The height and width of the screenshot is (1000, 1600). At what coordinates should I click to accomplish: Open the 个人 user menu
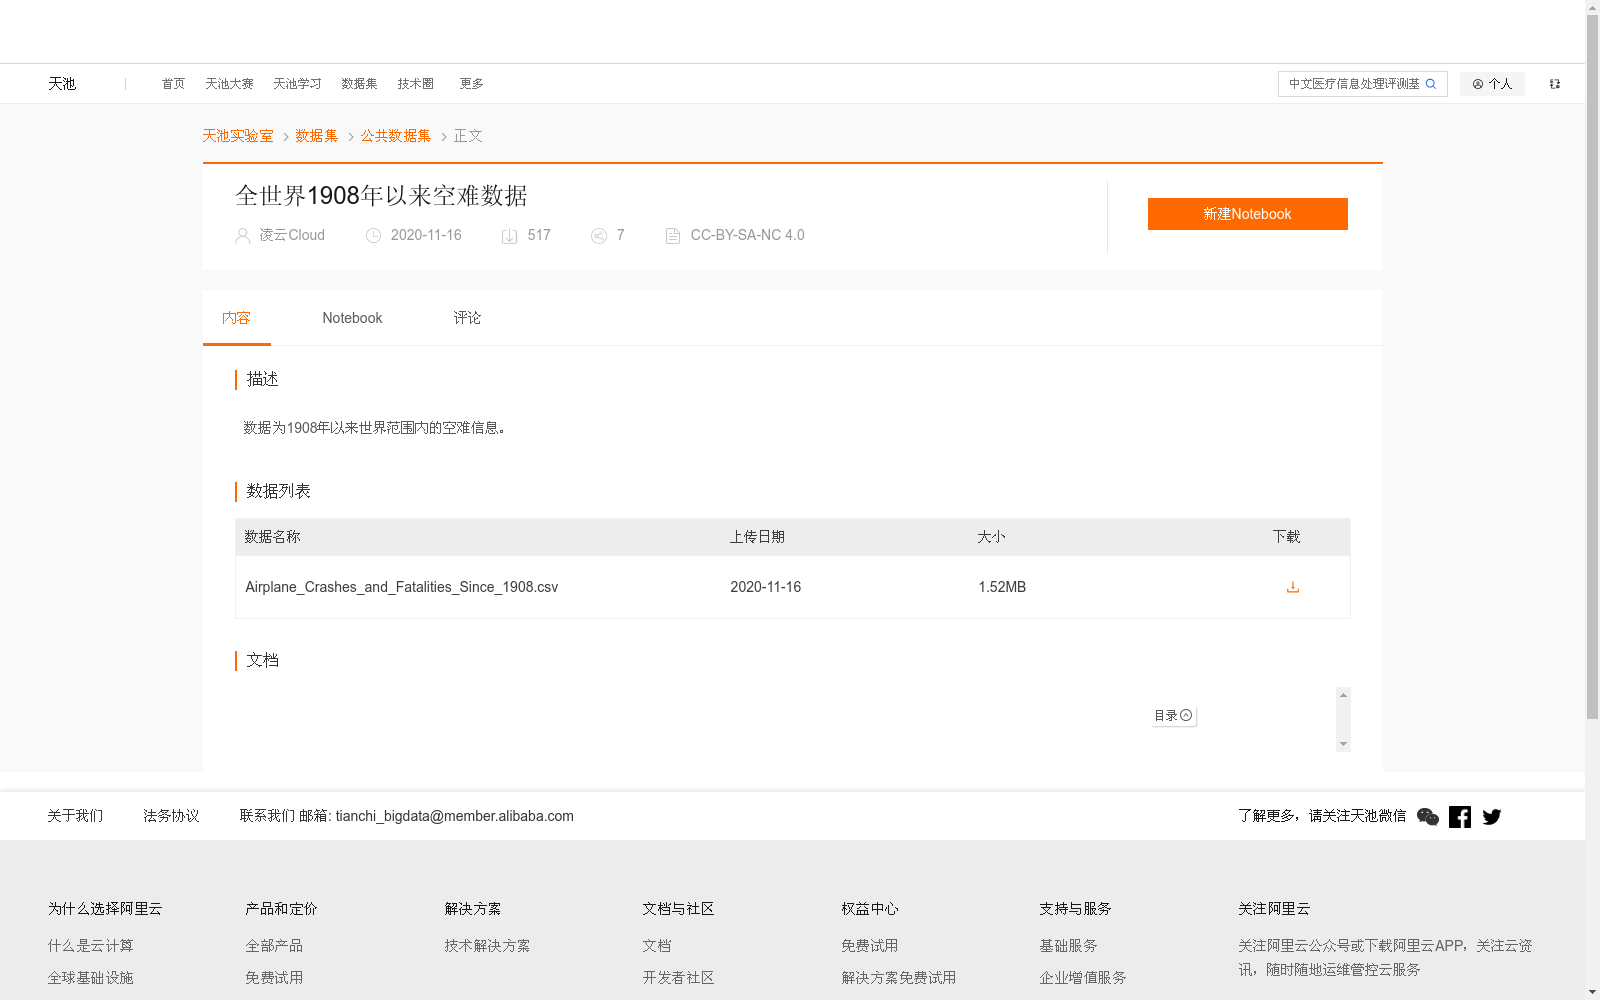pyautogui.click(x=1492, y=84)
